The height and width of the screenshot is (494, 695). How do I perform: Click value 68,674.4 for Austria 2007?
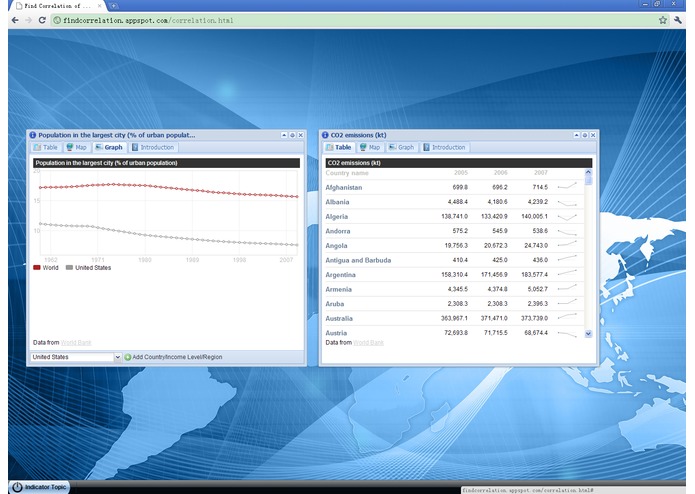536,333
